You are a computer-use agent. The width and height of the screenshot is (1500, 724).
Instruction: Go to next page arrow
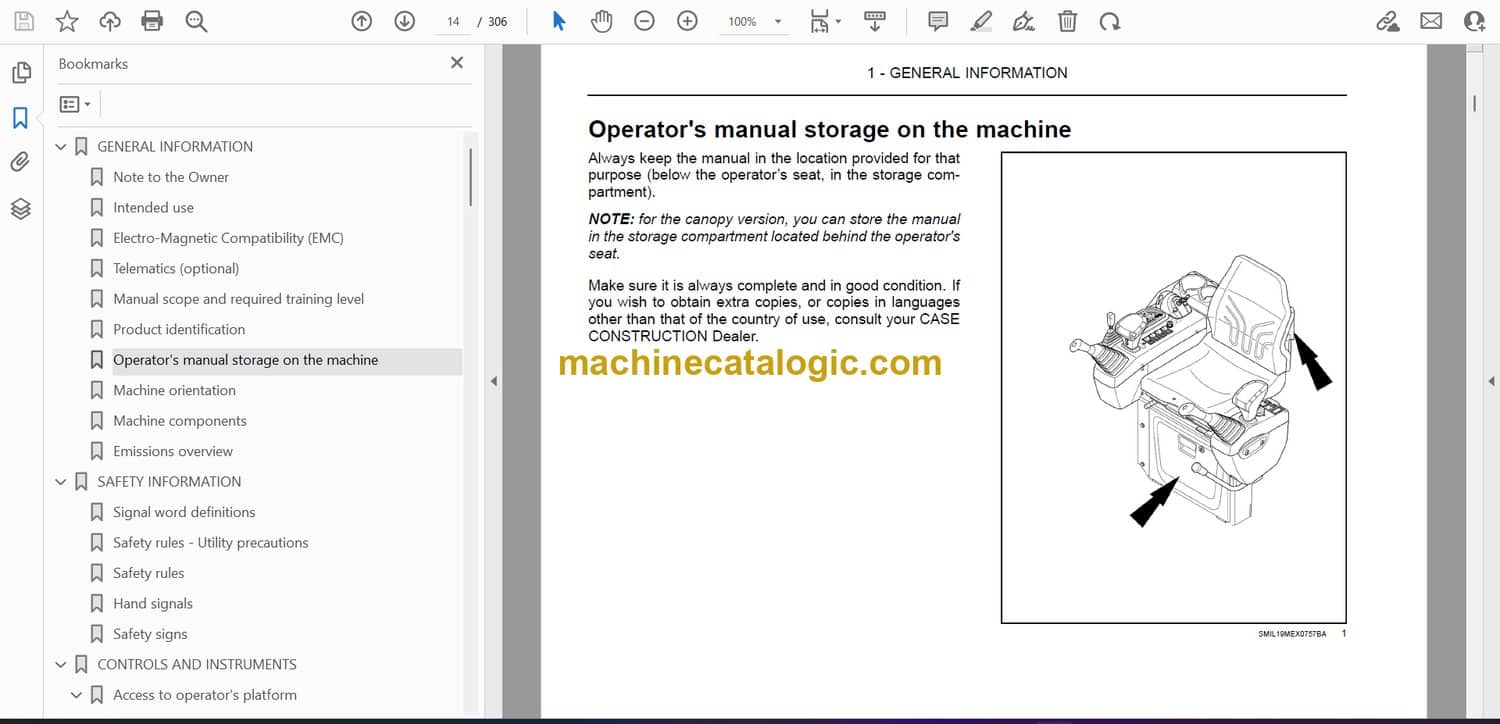click(x=404, y=21)
